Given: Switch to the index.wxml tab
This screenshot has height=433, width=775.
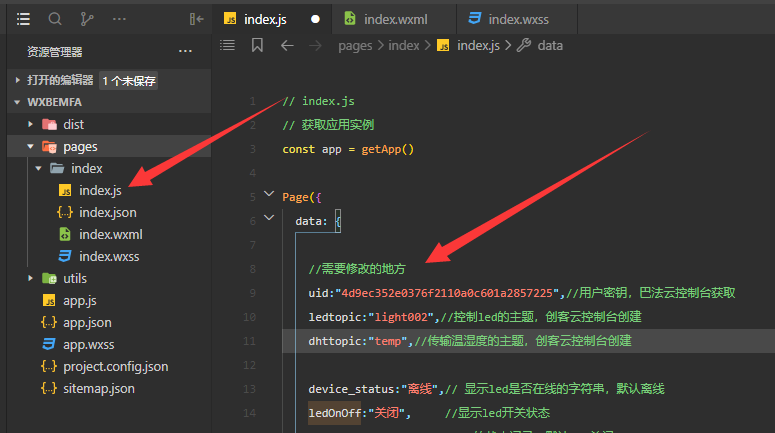Looking at the screenshot, I should pos(395,19).
